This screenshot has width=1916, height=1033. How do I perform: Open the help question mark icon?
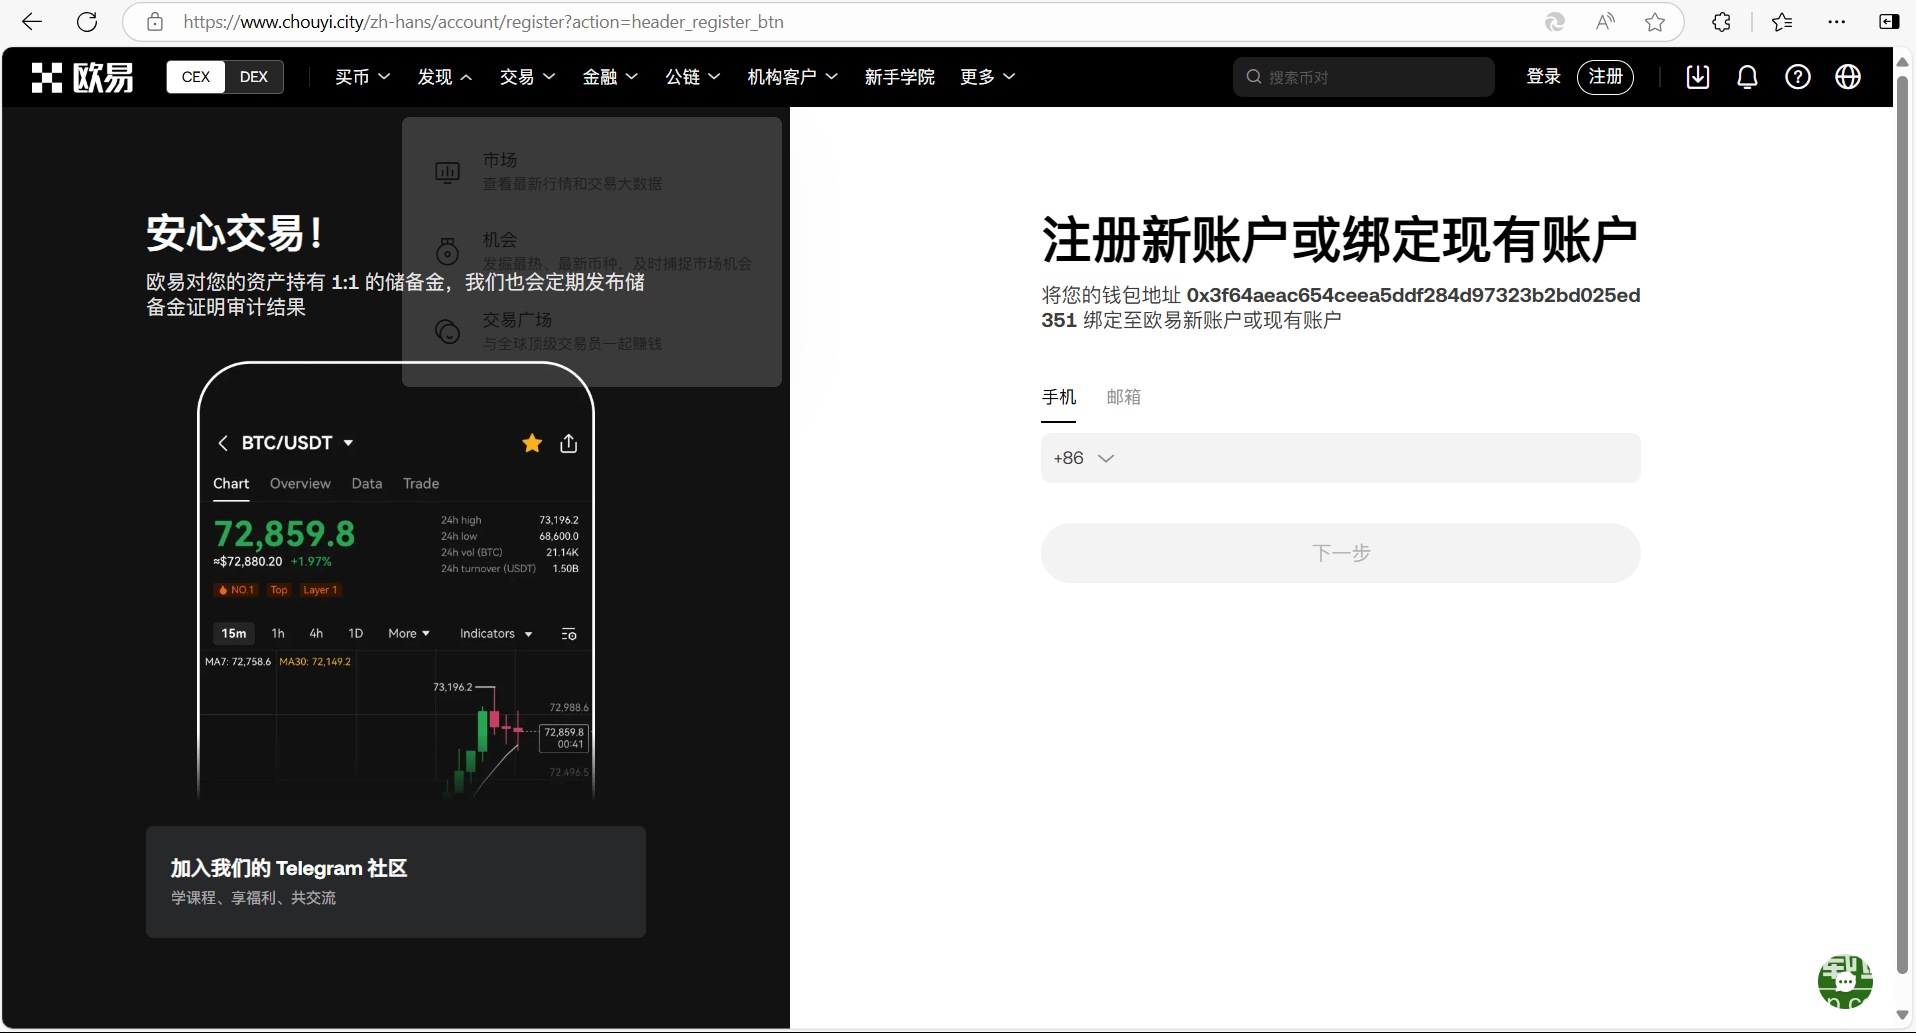pyautogui.click(x=1797, y=77)
